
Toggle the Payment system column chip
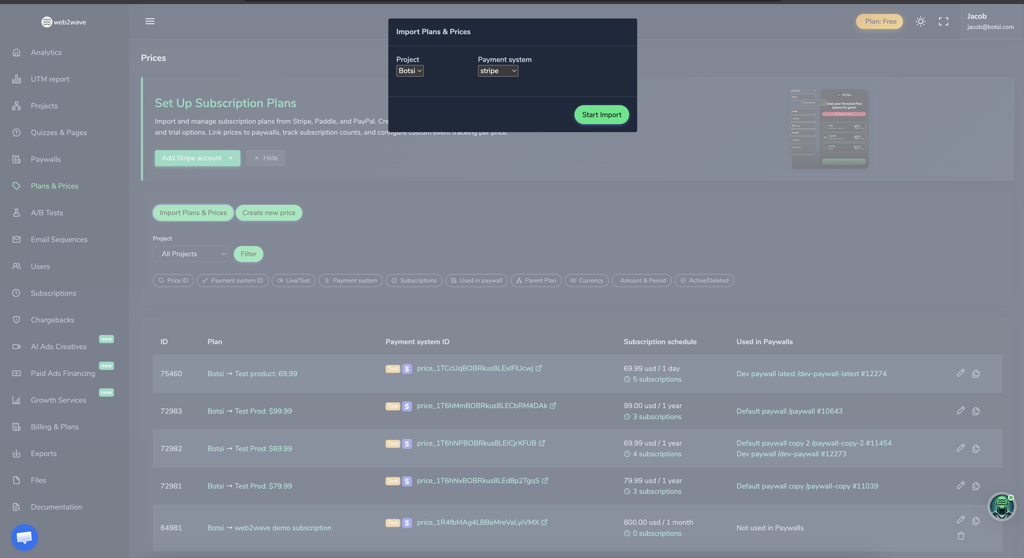(x=351, y=280)
